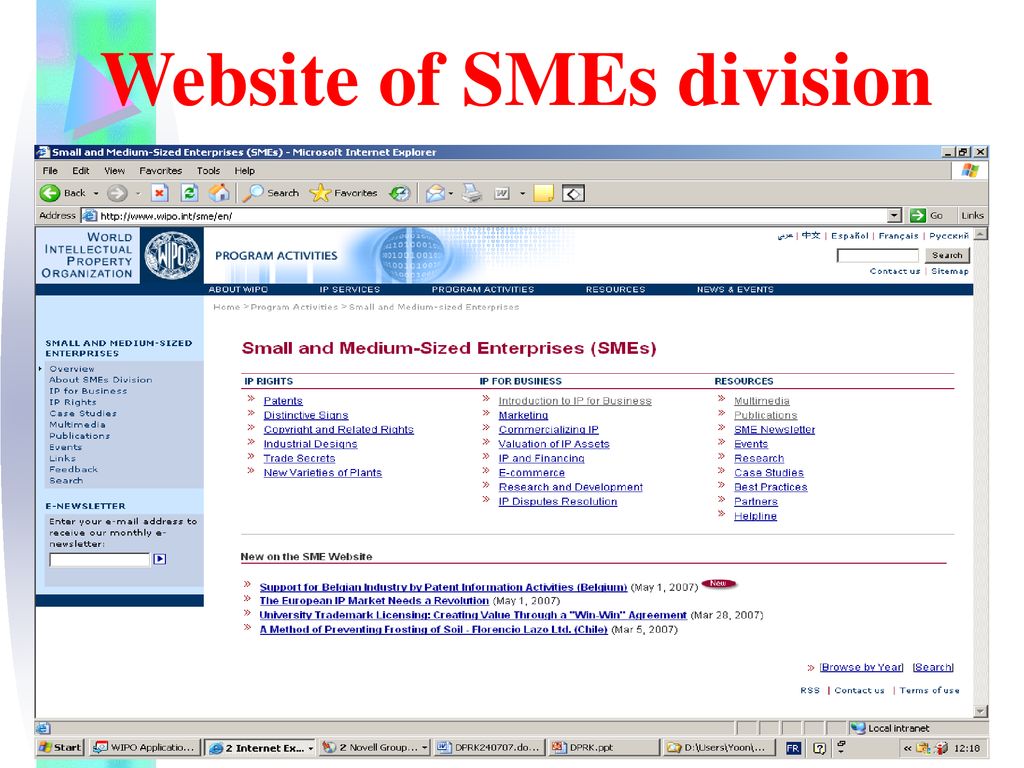Screen dimensions: 1024x768
Task: Open the File menu
Action: pos(50,170)
